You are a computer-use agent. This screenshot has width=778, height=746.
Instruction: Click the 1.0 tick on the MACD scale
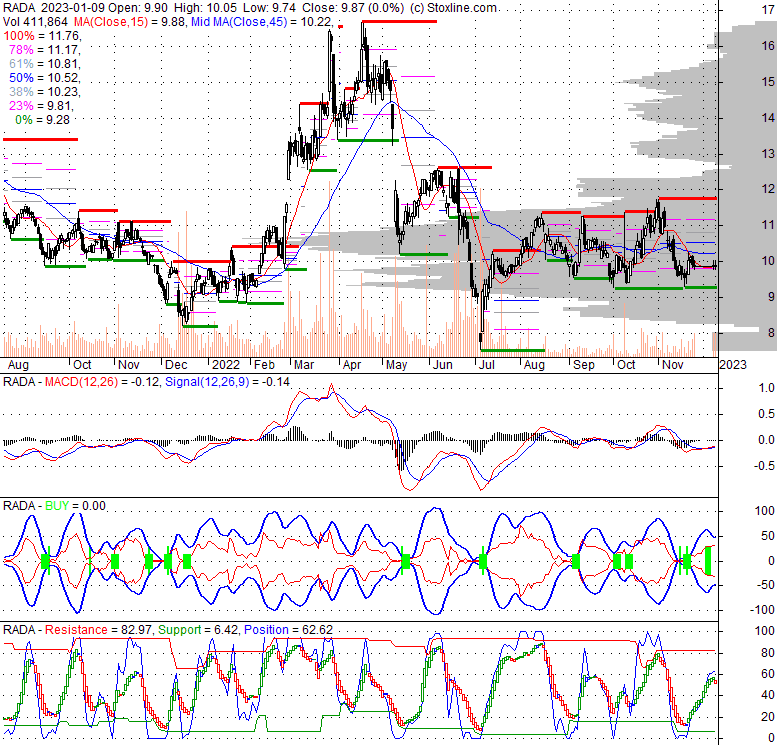click(x=766, y=387)
